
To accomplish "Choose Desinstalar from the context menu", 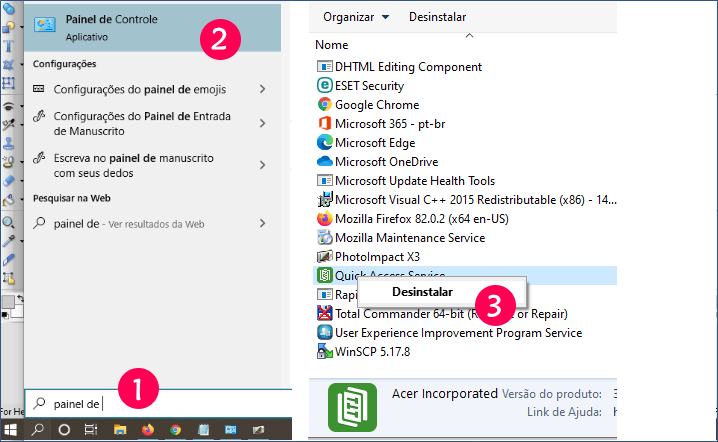I will click(422, 292).
